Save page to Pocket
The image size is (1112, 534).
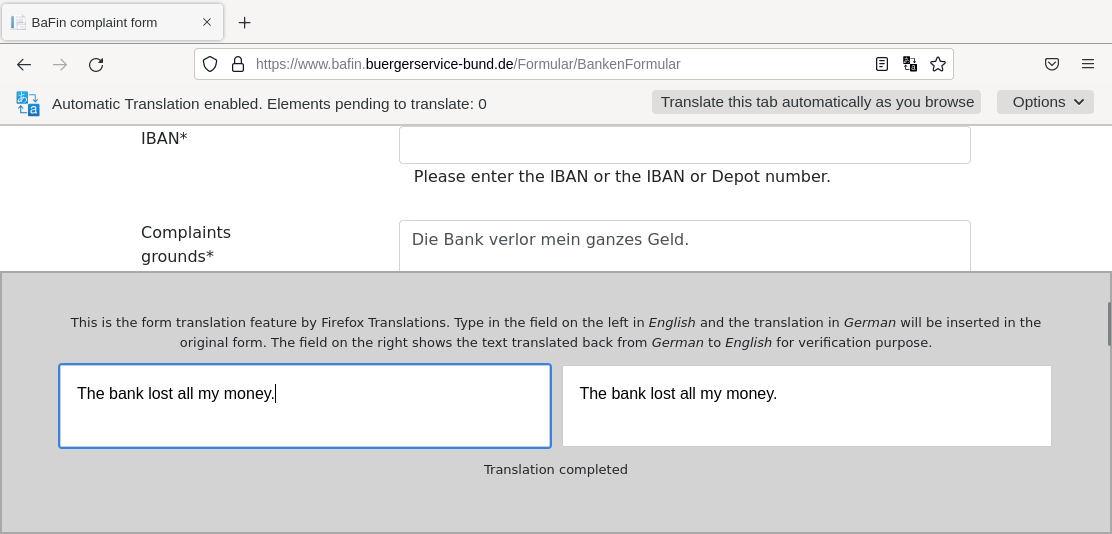(x=1052, y=64)
